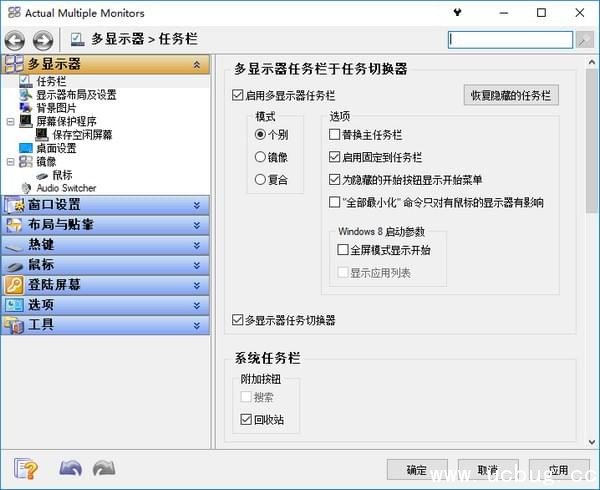Click the vertical scrollbar thumb

coord(592,140)
